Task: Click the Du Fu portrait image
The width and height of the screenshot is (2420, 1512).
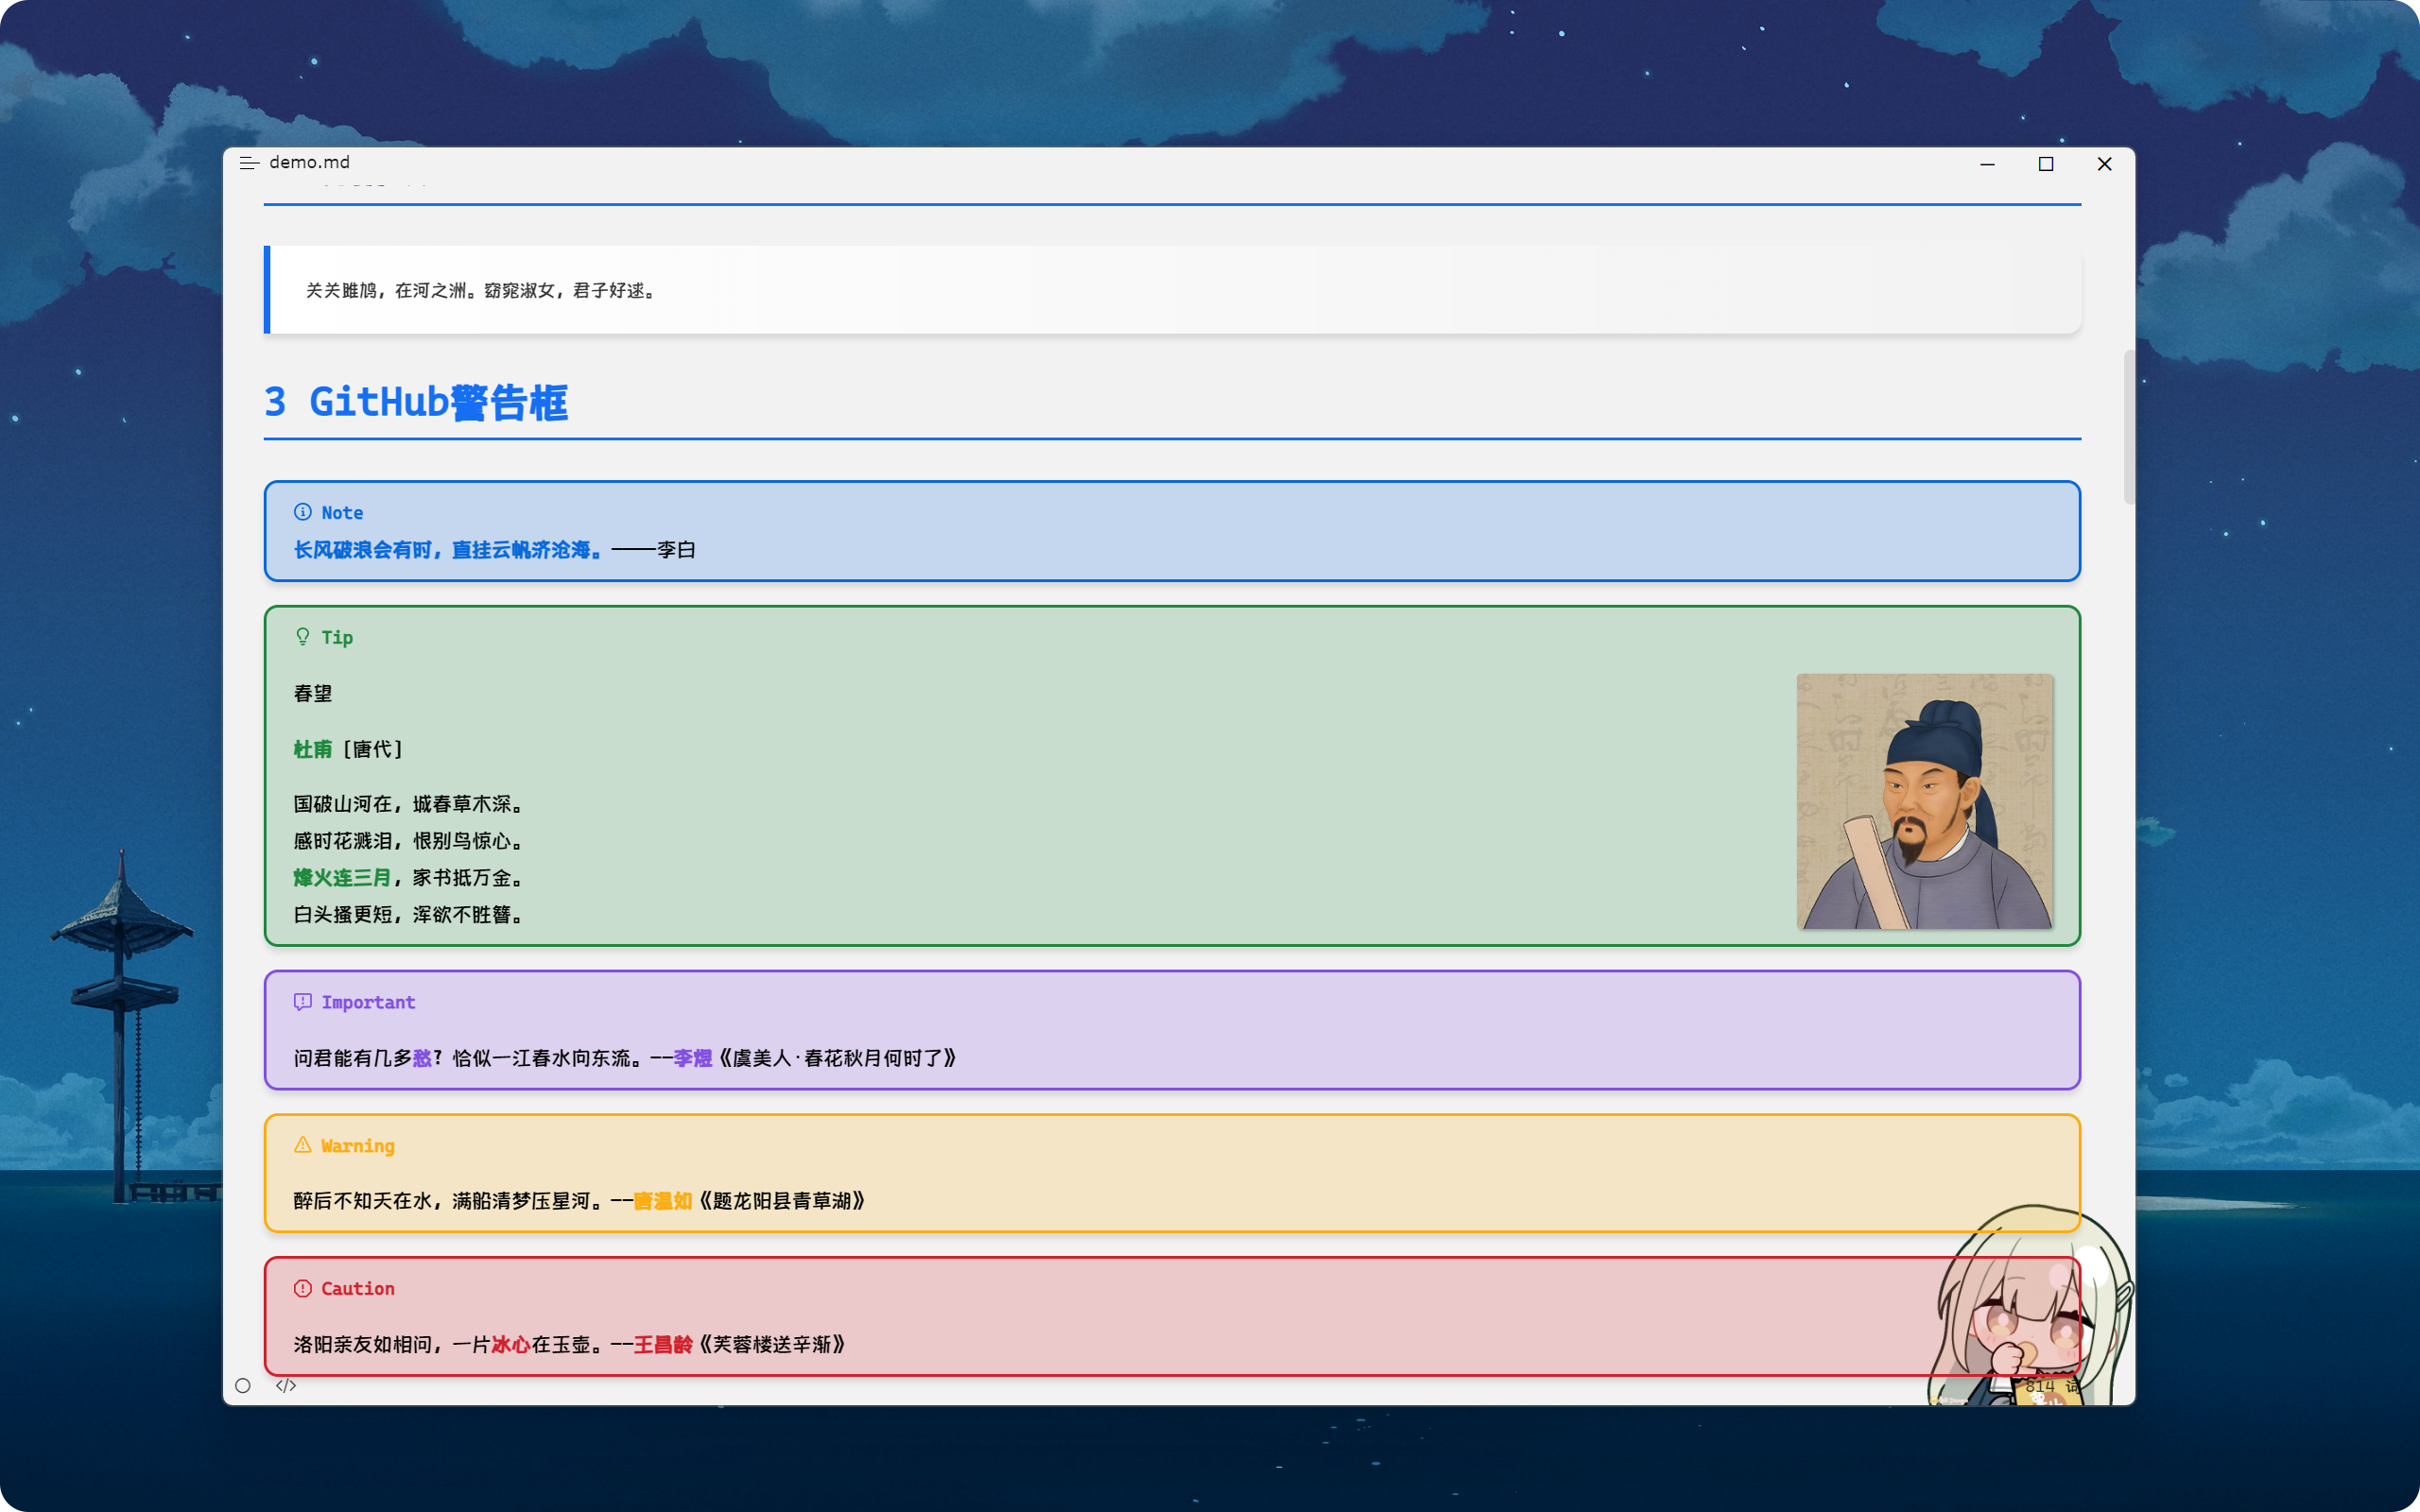Action: point(1924,801)
